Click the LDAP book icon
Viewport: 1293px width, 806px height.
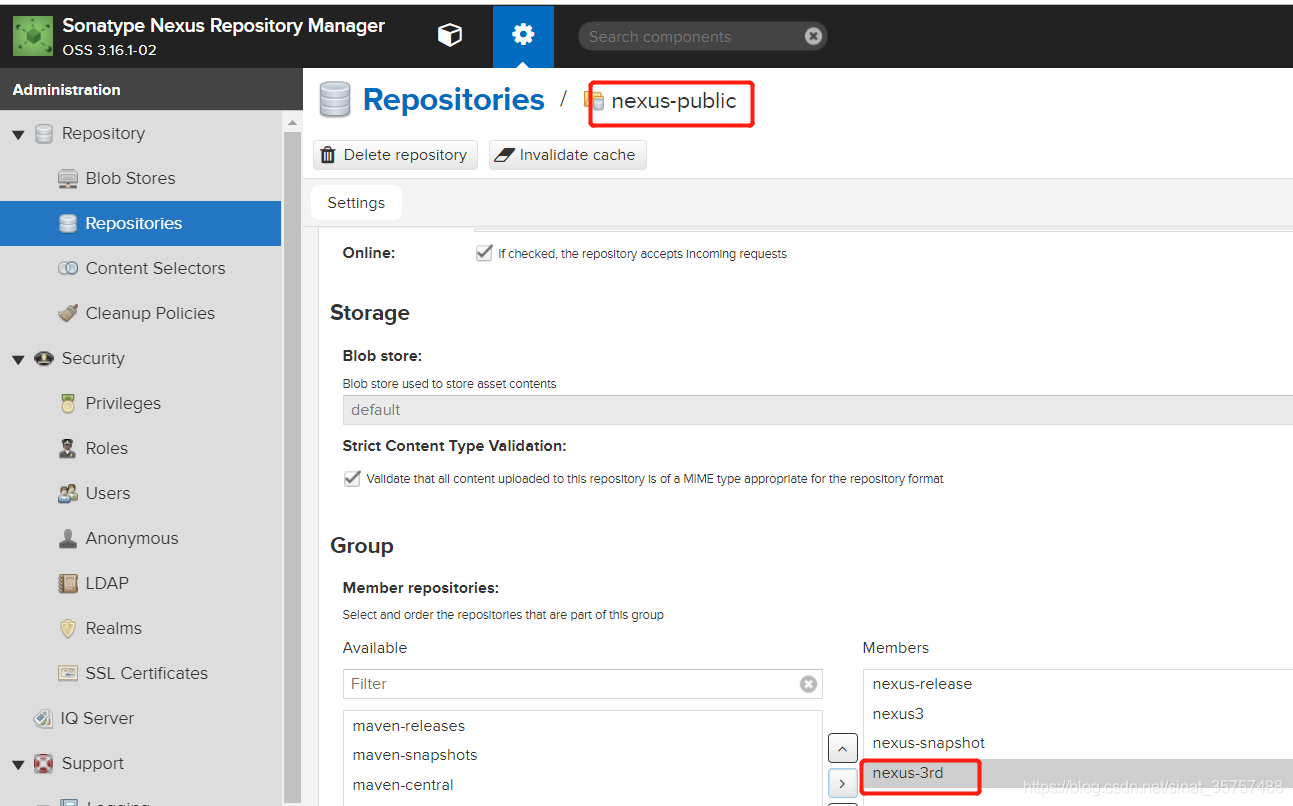(68, 583)
